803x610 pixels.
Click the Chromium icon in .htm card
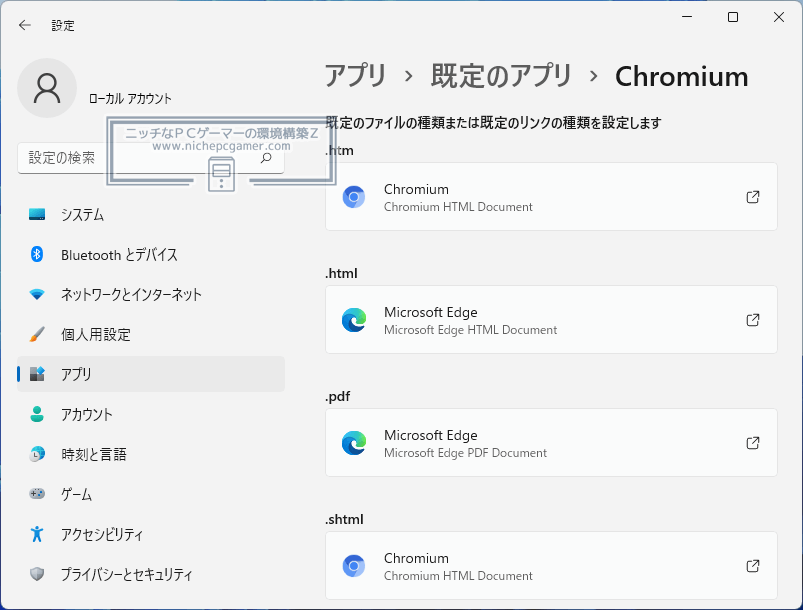tap(354, 197)
